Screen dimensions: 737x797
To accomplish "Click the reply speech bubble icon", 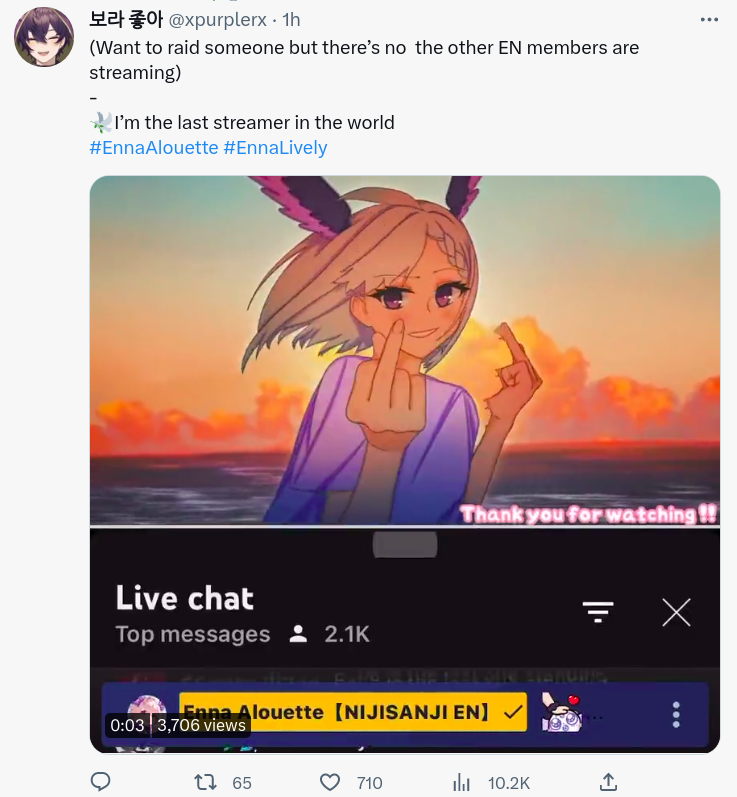I will point(100,782).
